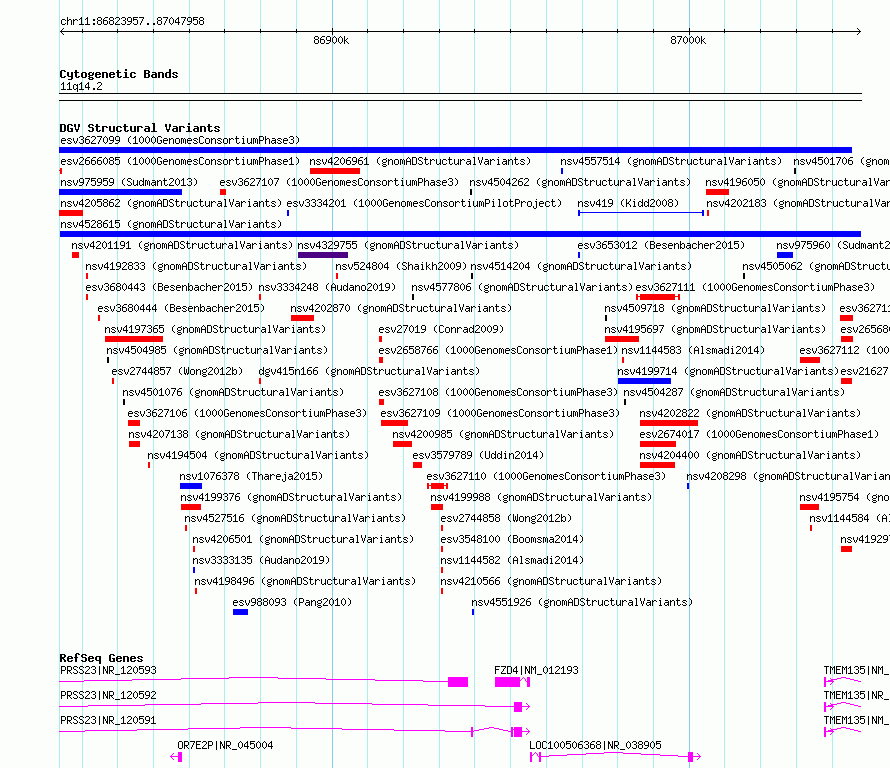Open the nsv4207138 variant label
This screenshot has width=890, height=768.
pyautogui.click(x=239, y=434)
